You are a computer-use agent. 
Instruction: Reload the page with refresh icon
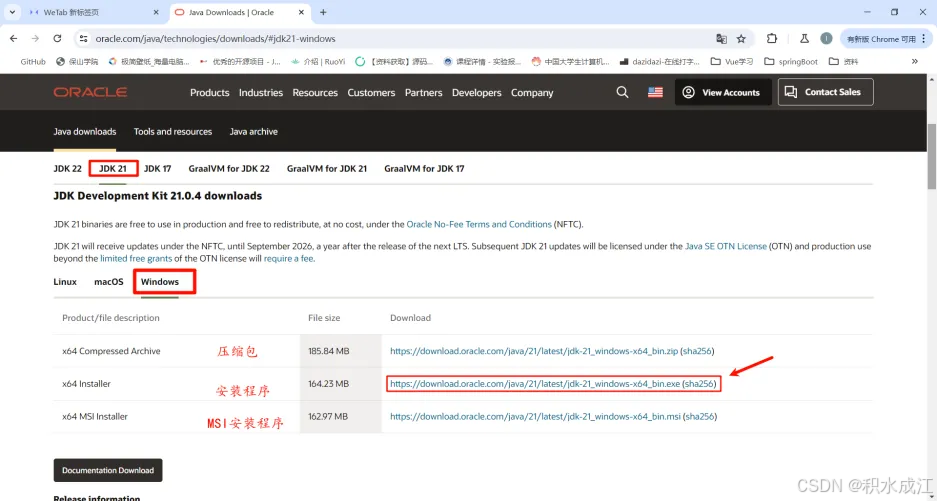(x=57, y=38)
